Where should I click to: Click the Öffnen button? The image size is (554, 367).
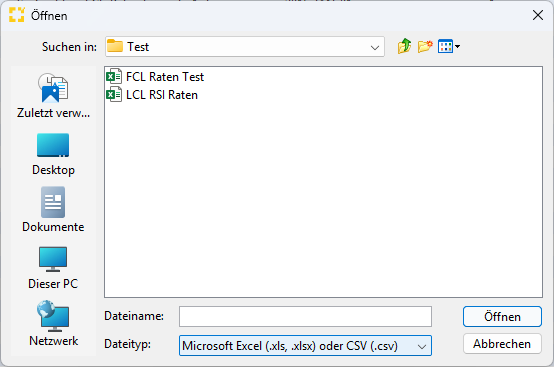(502, 316)
